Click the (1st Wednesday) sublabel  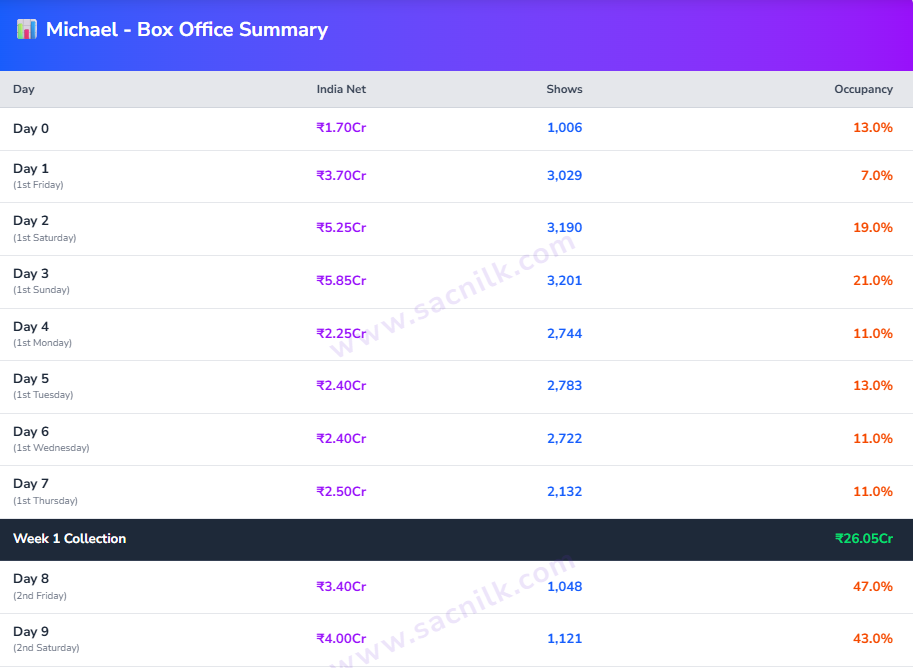[x=51, y=447]
